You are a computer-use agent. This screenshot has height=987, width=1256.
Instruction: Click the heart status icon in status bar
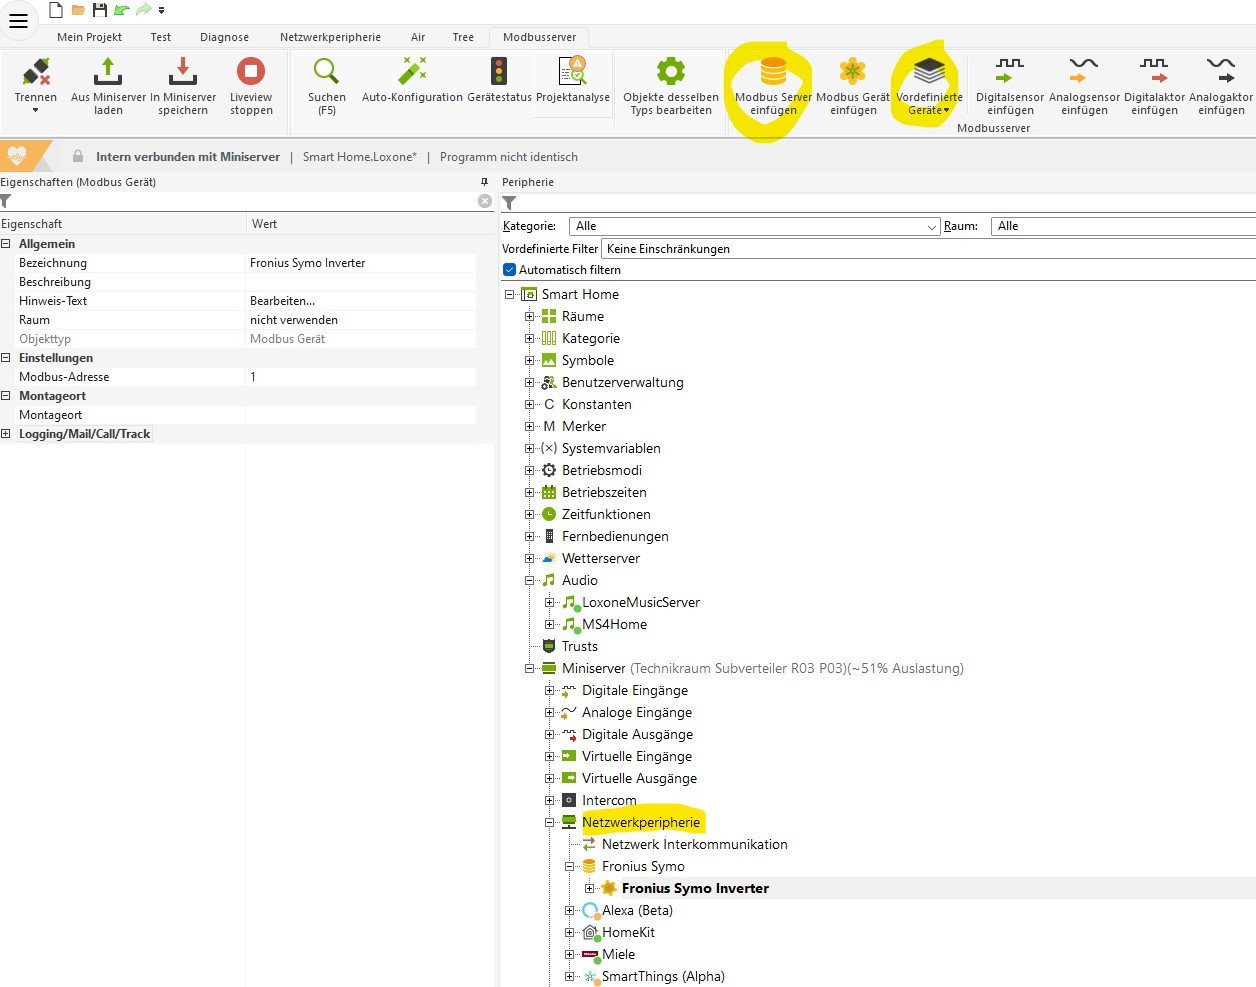17,156
